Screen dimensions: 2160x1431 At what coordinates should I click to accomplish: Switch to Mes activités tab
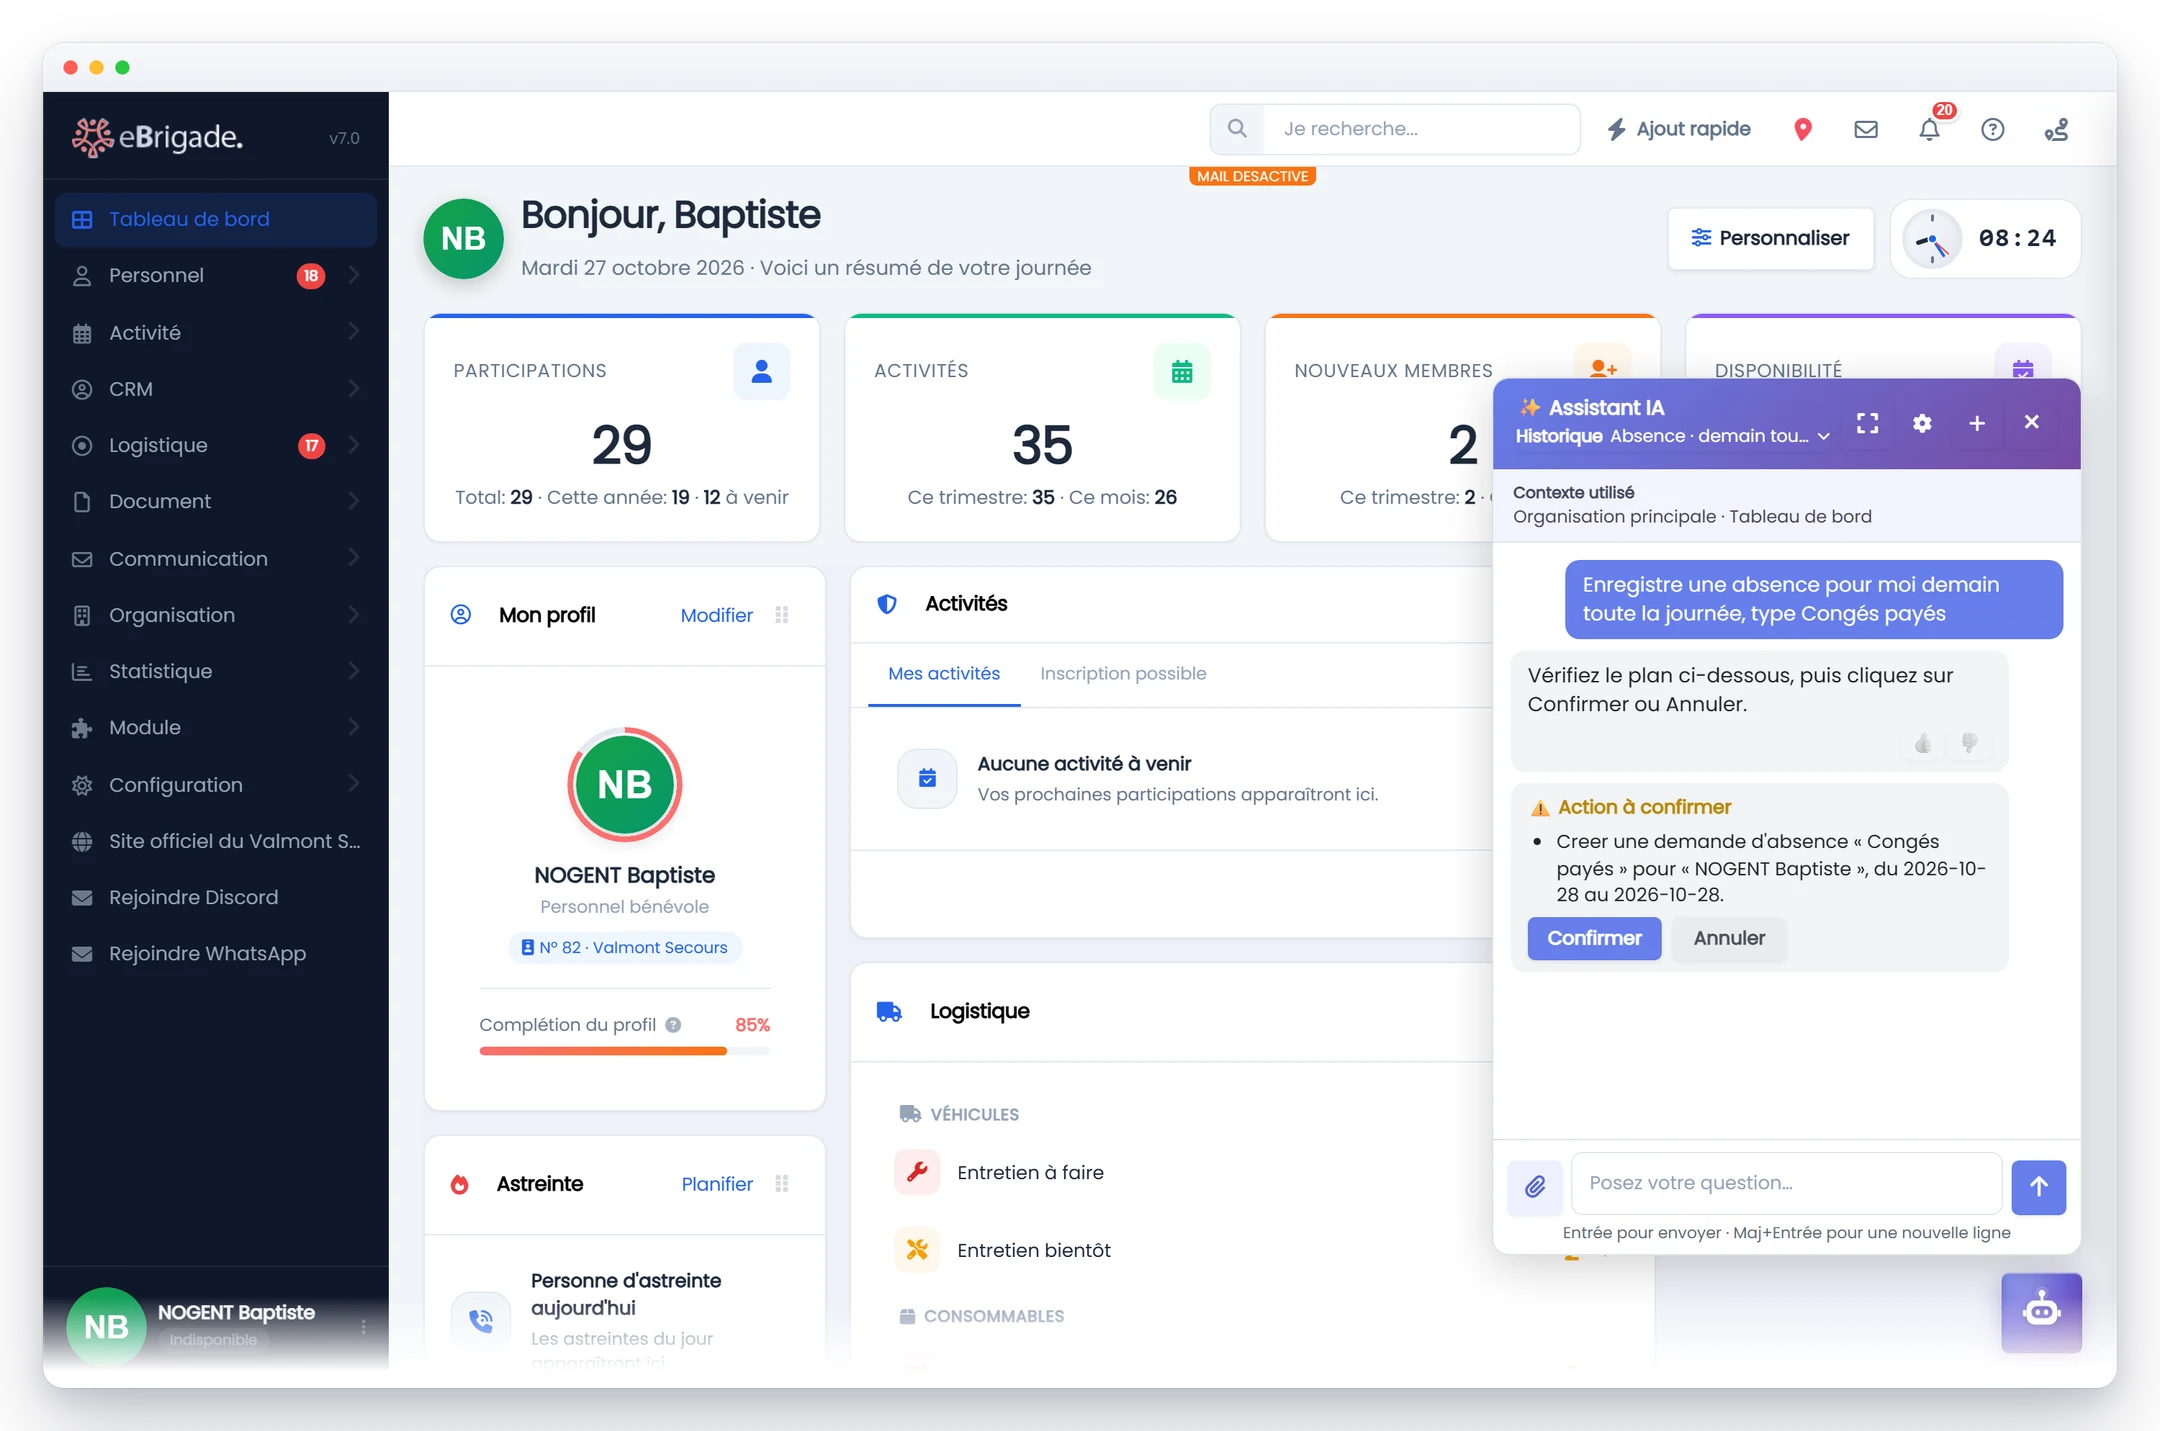point(943,674)
